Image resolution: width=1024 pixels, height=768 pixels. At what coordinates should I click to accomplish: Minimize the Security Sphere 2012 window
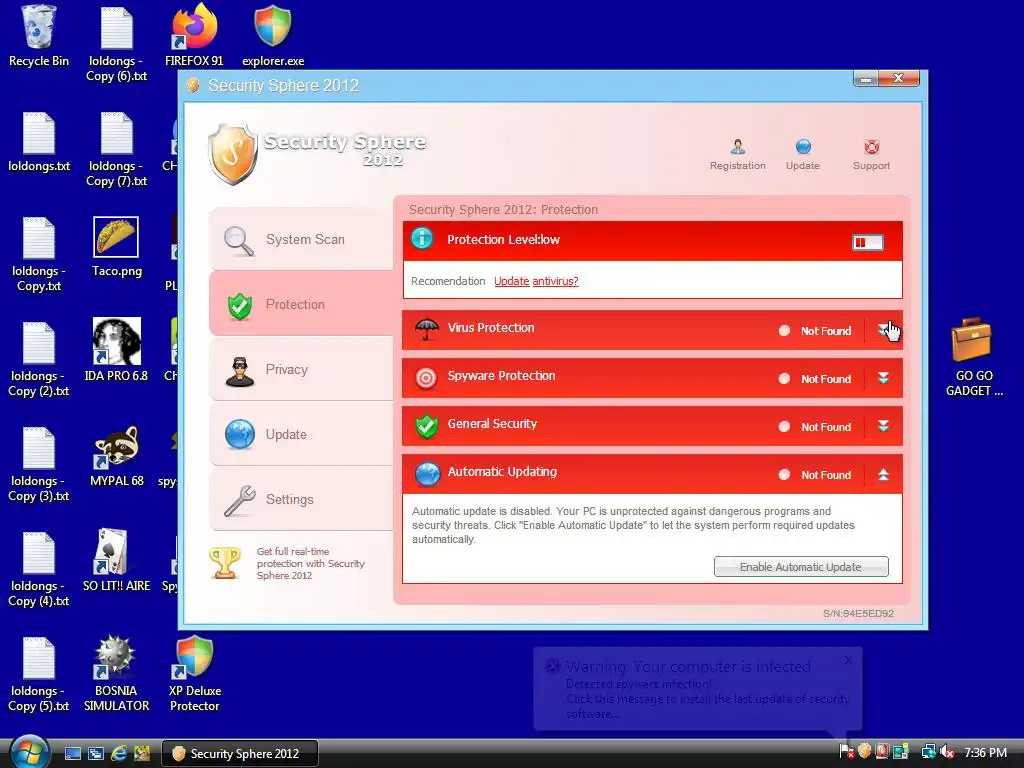866,78
